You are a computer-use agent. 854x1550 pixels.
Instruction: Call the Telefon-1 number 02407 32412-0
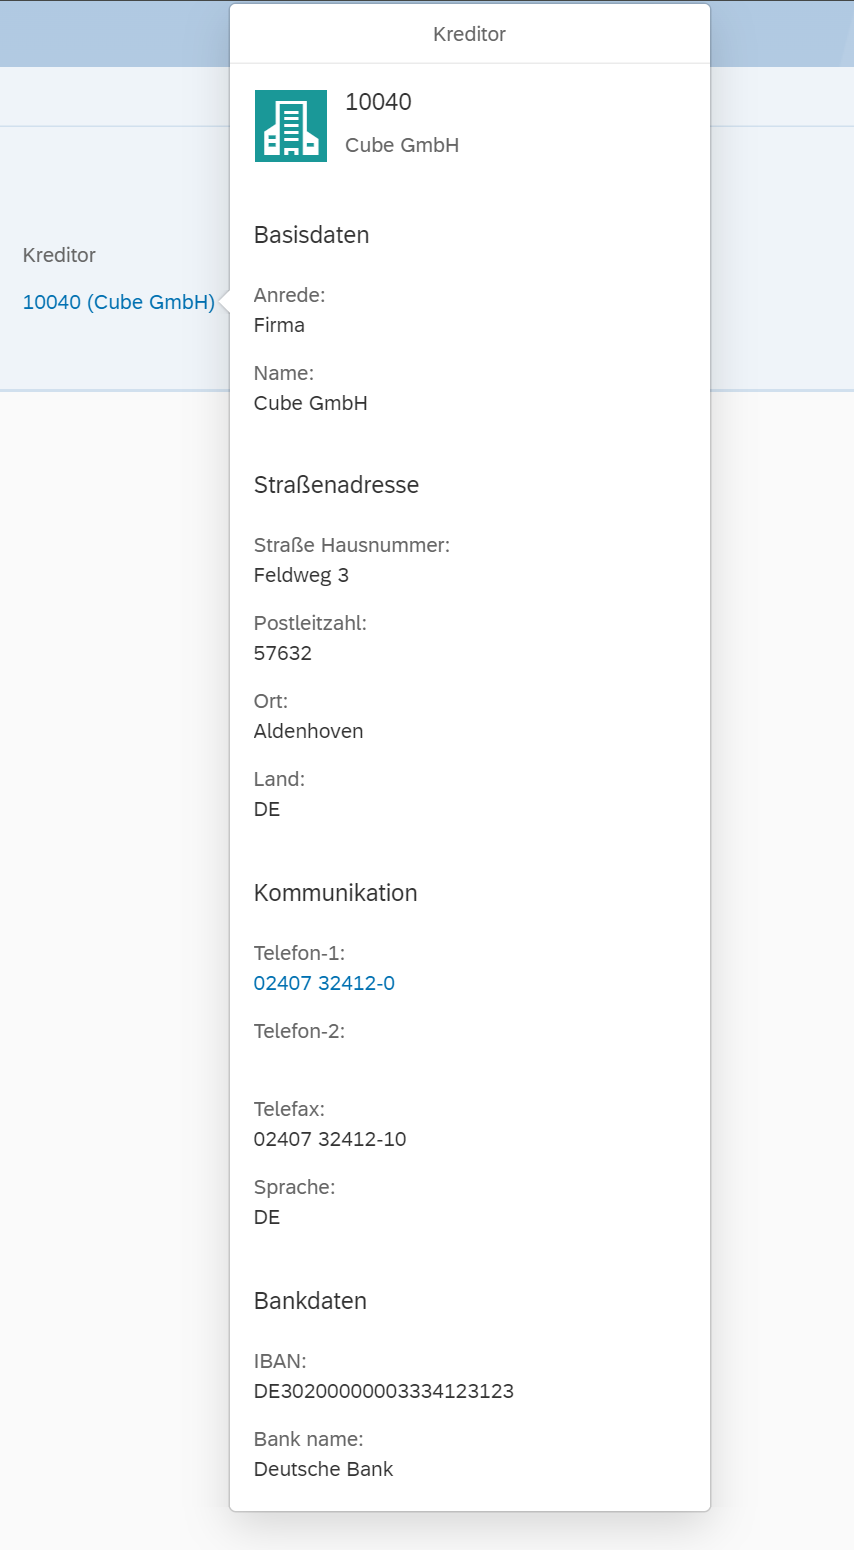click(x=324, y=983)
